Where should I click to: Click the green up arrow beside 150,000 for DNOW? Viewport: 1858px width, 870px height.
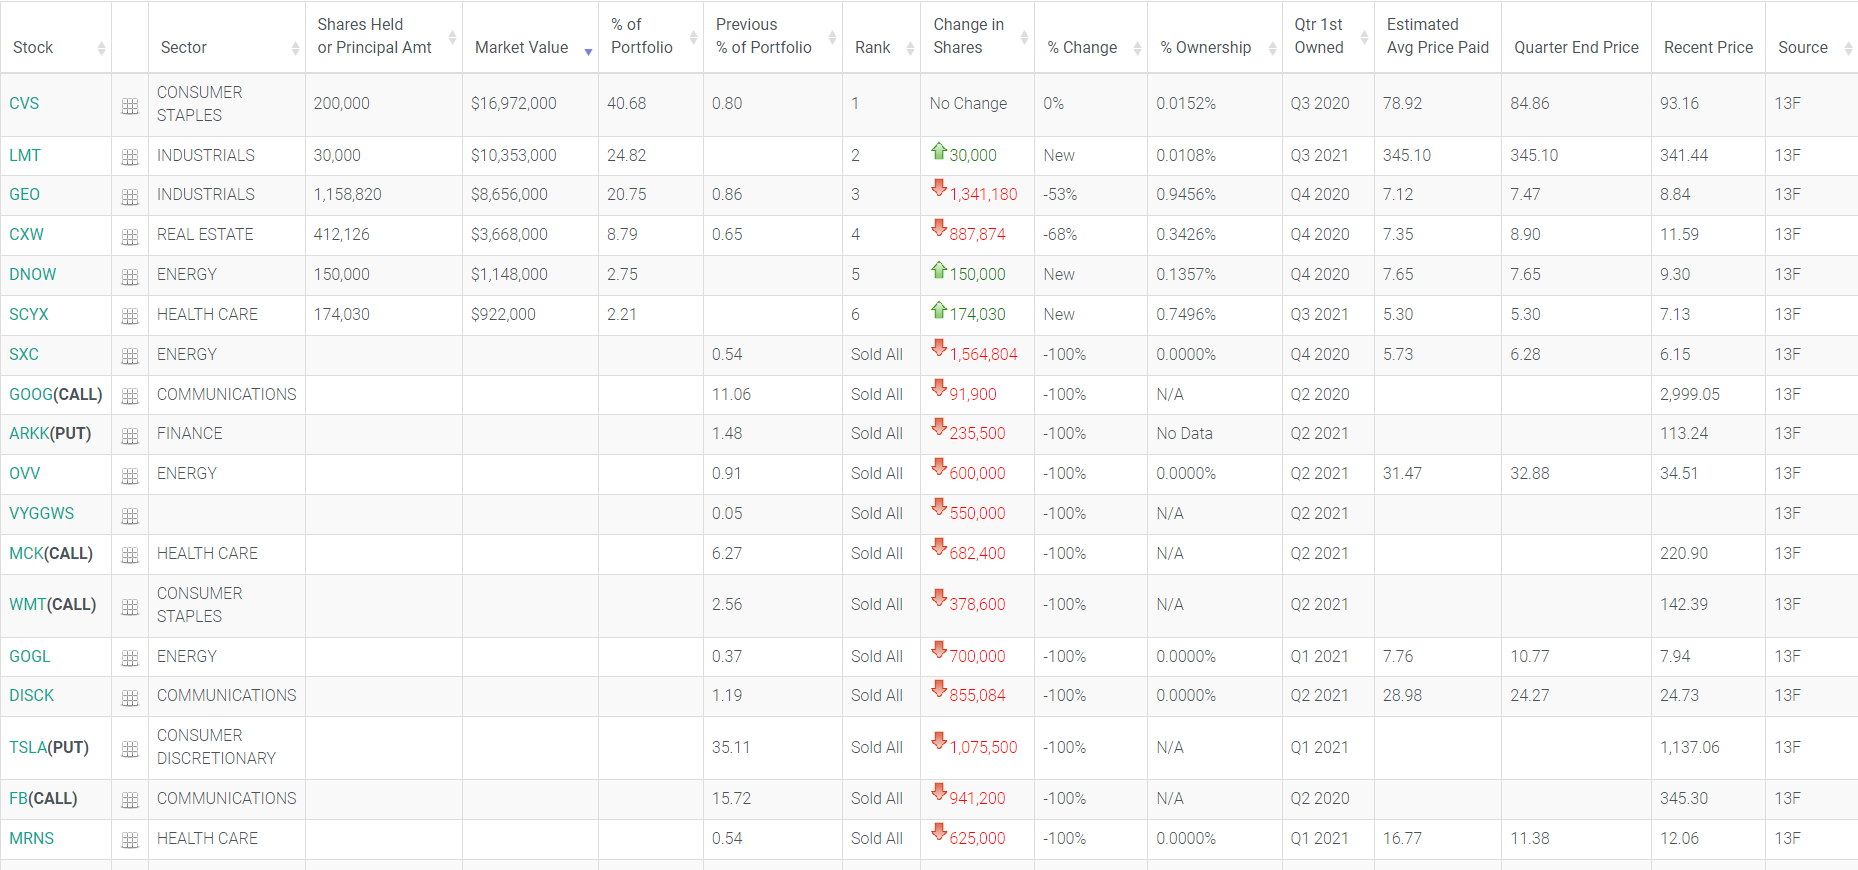(x=938, y=270)
